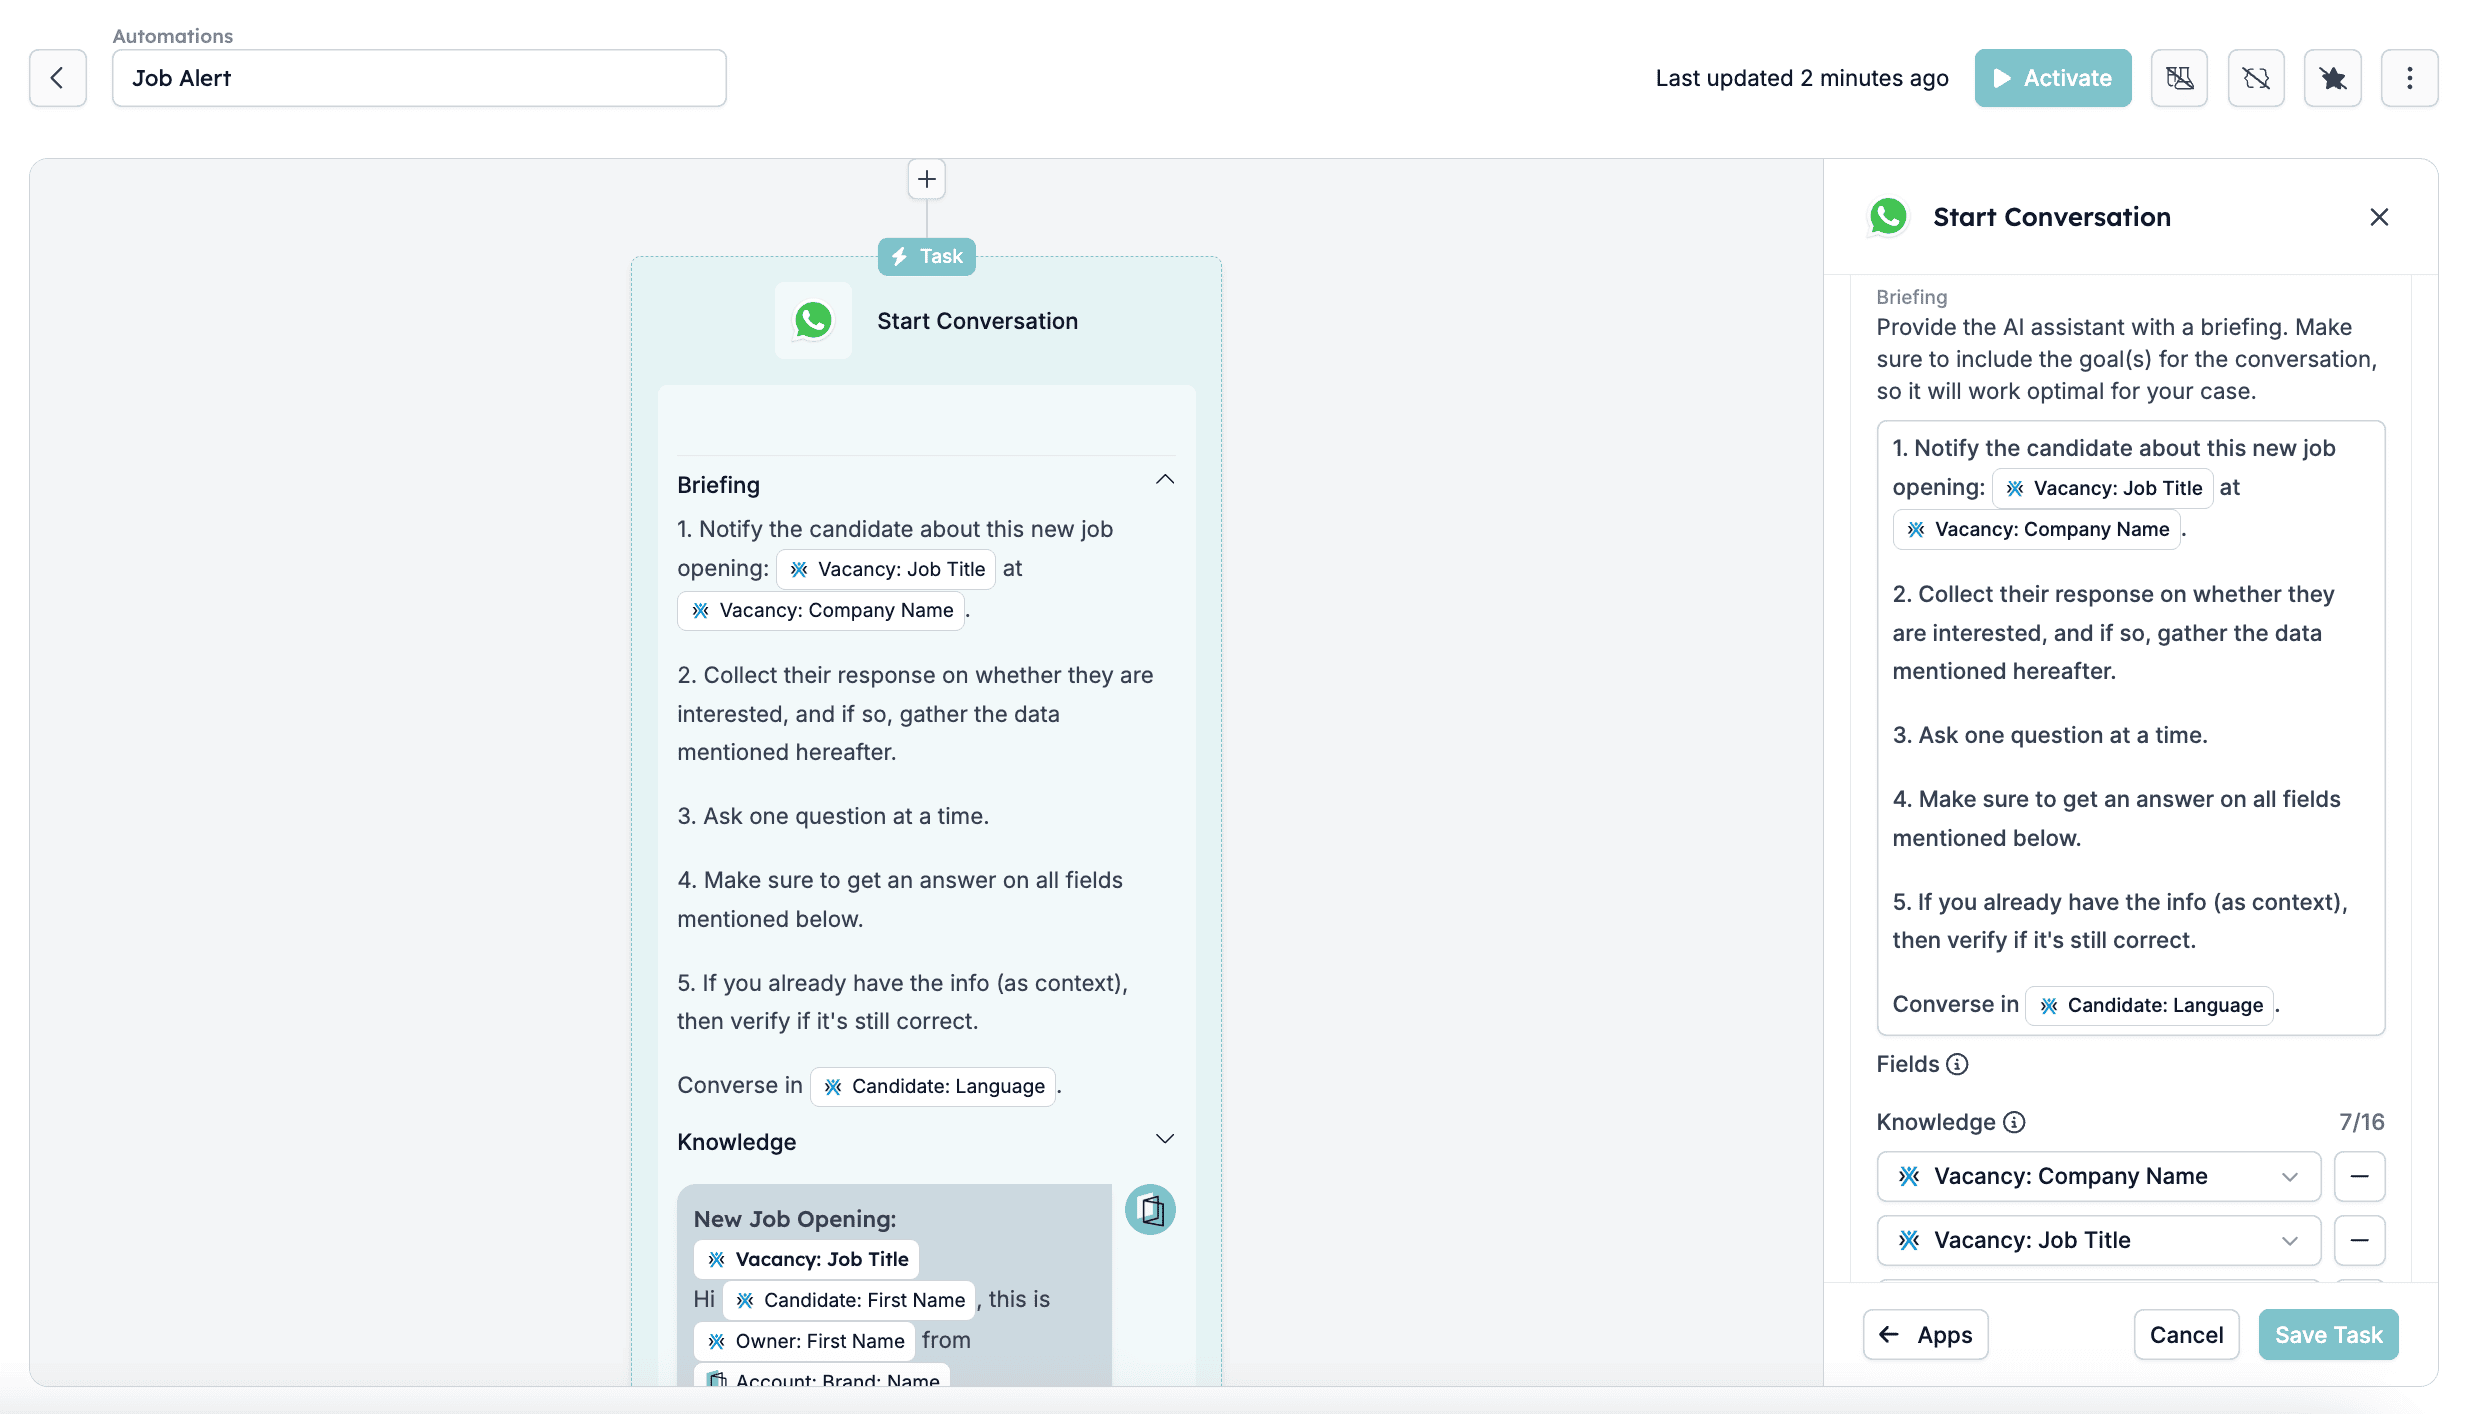The width and height of the screenshot is (2468, 1414).
Task: Click the WhatsApp icon on the task card
Action: [x=813, y=321]
